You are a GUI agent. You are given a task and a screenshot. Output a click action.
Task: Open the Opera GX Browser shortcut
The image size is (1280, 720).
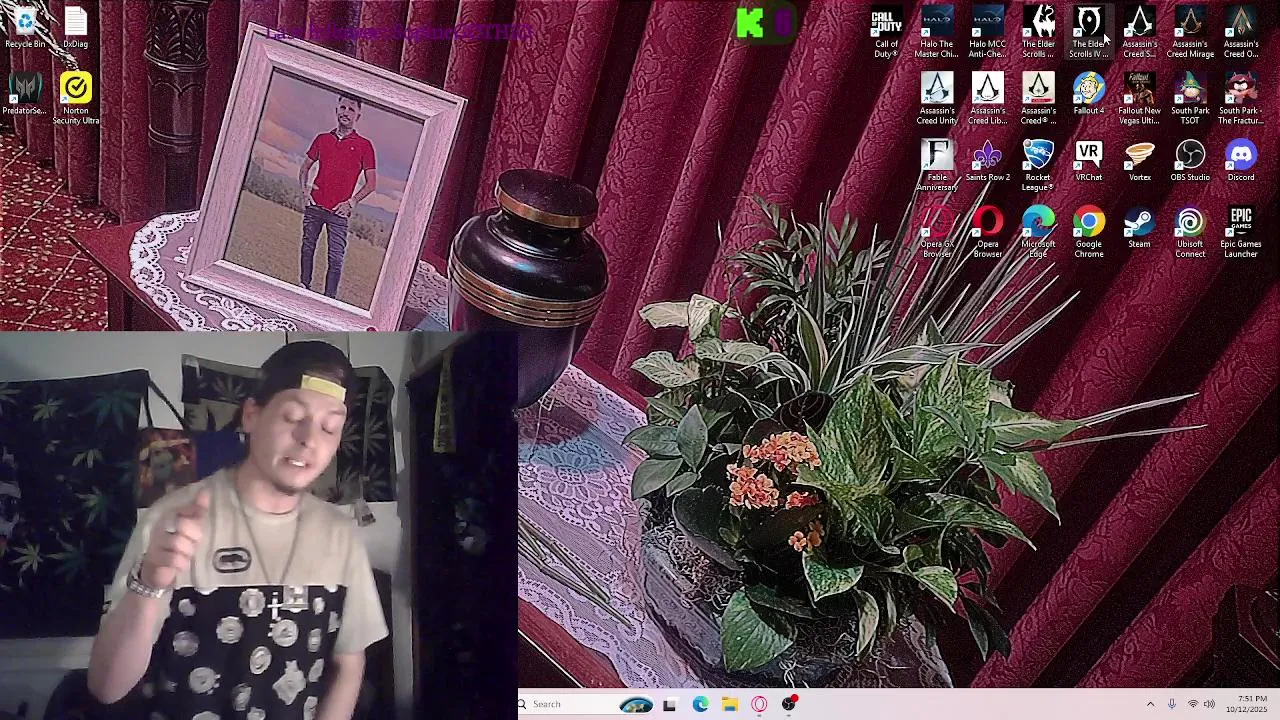pyautogui.click(x=937, y=232)
